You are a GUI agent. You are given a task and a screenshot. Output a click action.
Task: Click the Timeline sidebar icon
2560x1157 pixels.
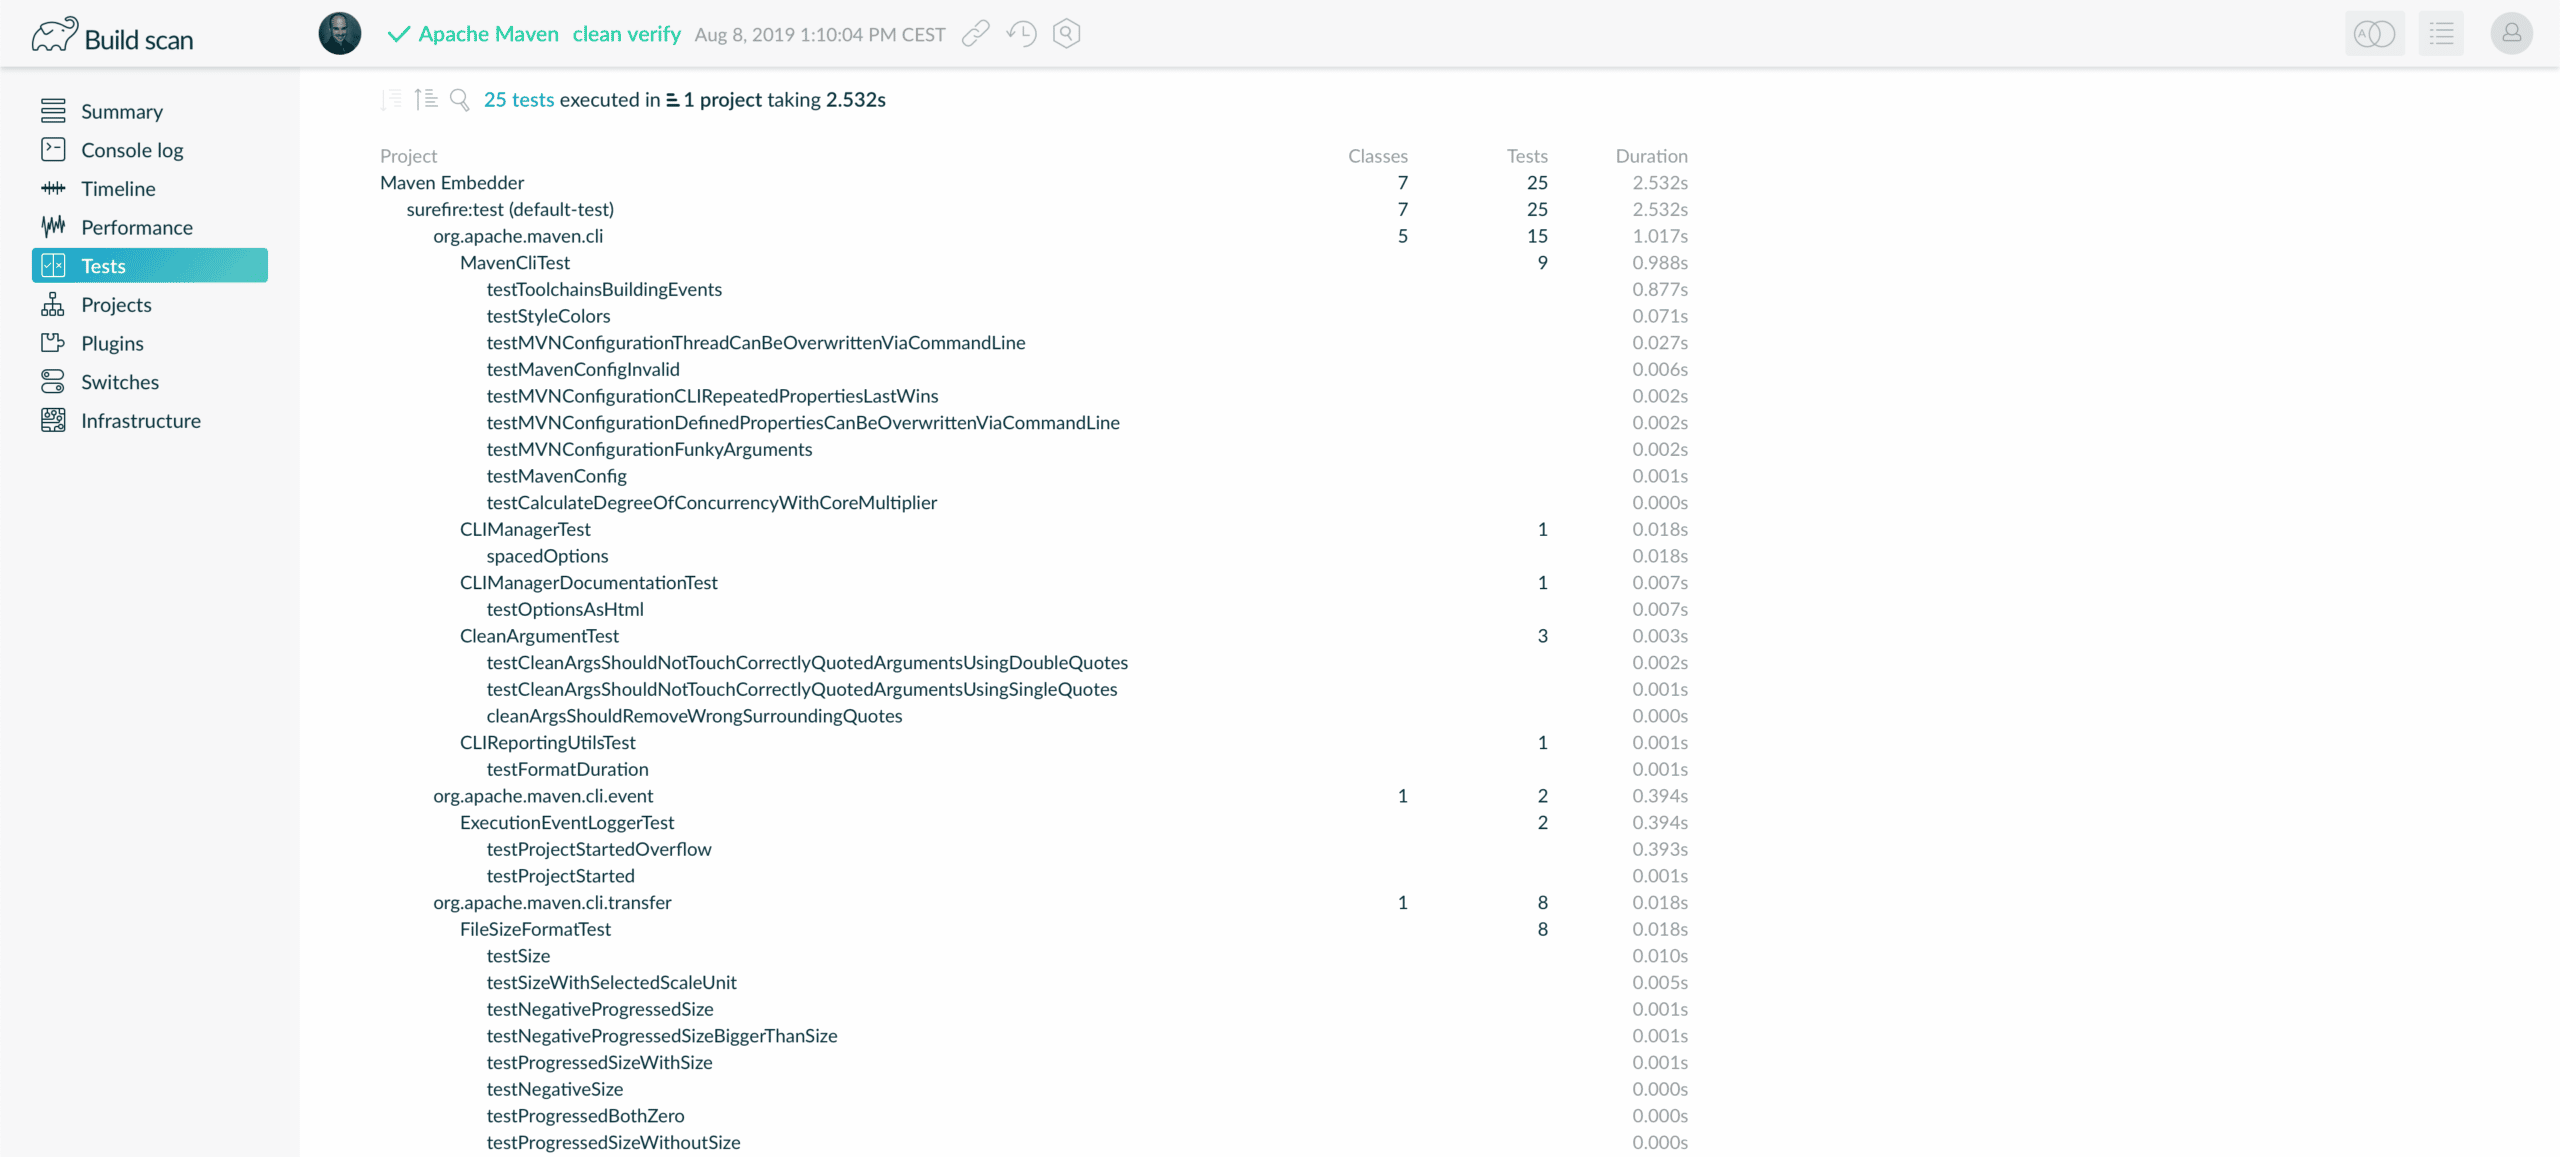click(x=53, y=189)
